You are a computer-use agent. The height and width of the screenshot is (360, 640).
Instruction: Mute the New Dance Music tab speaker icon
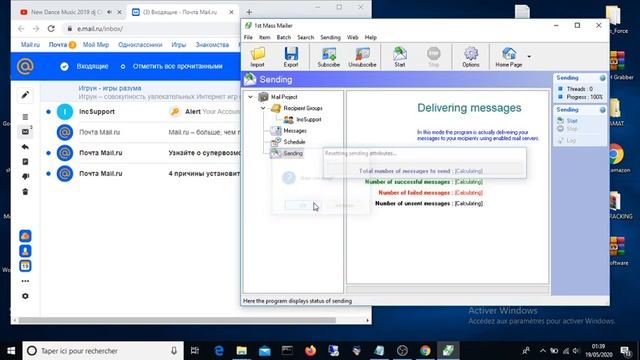(x=109, y=12)
